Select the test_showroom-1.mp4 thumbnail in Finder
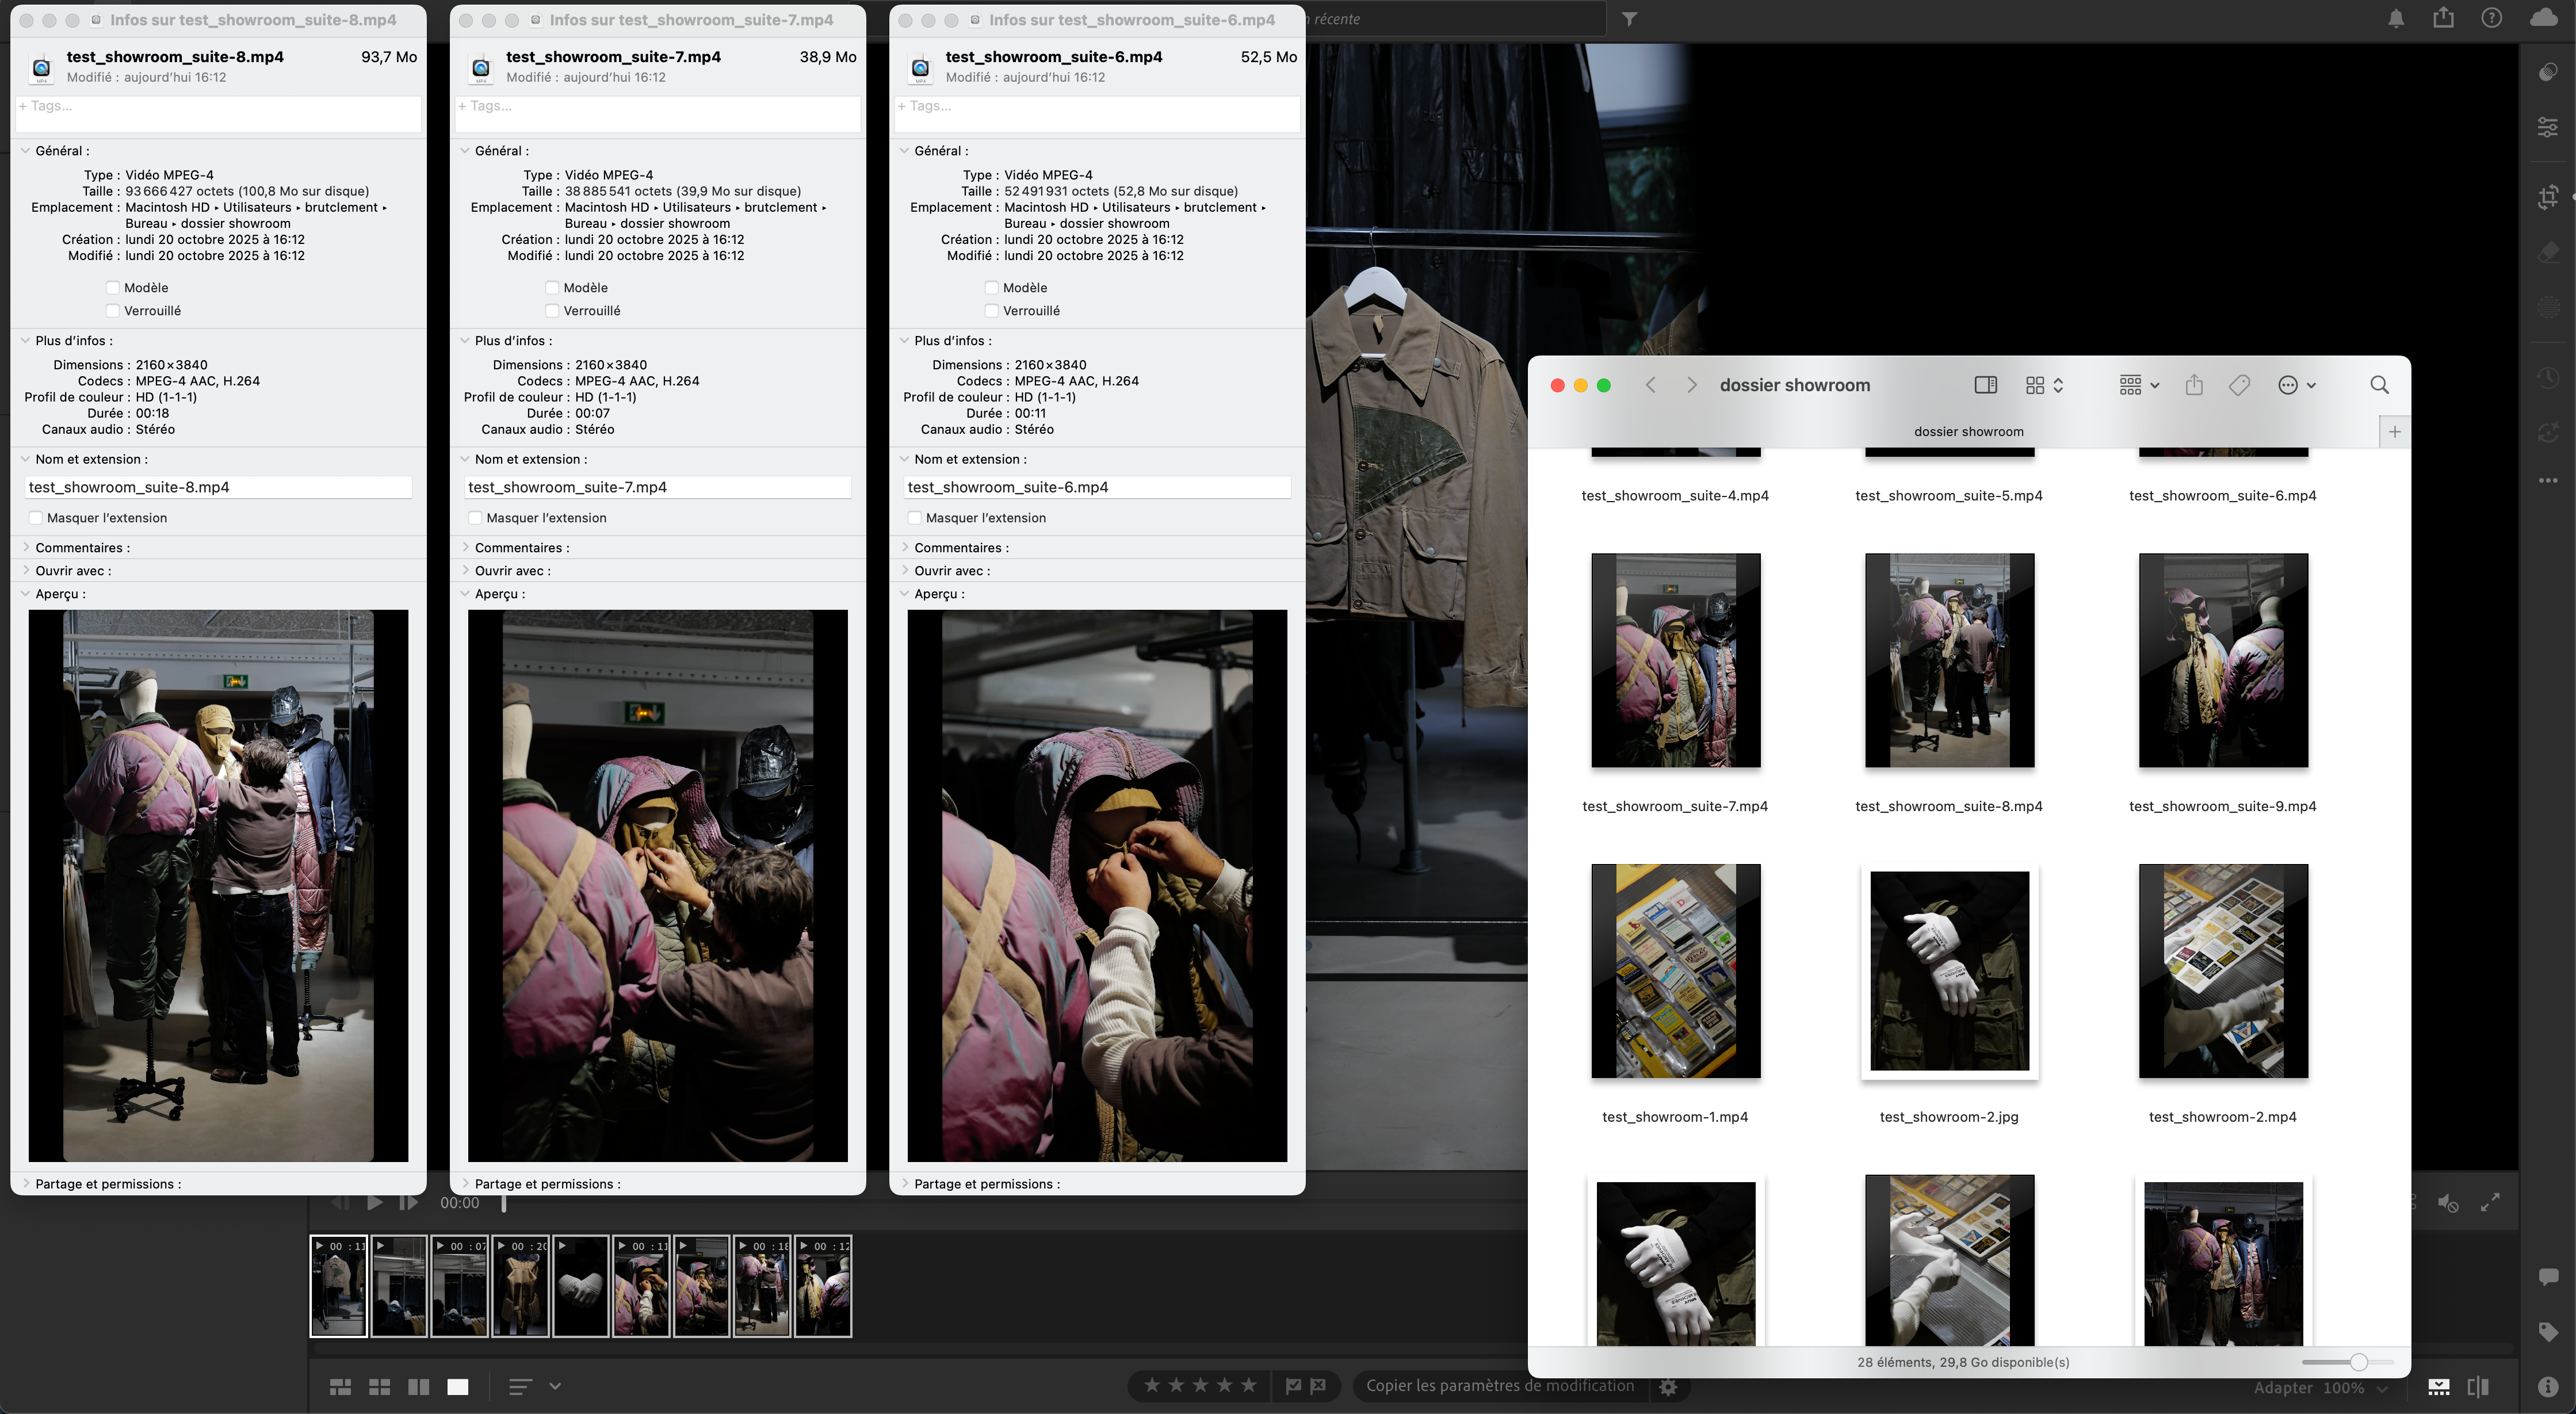 click(1675, 971)
